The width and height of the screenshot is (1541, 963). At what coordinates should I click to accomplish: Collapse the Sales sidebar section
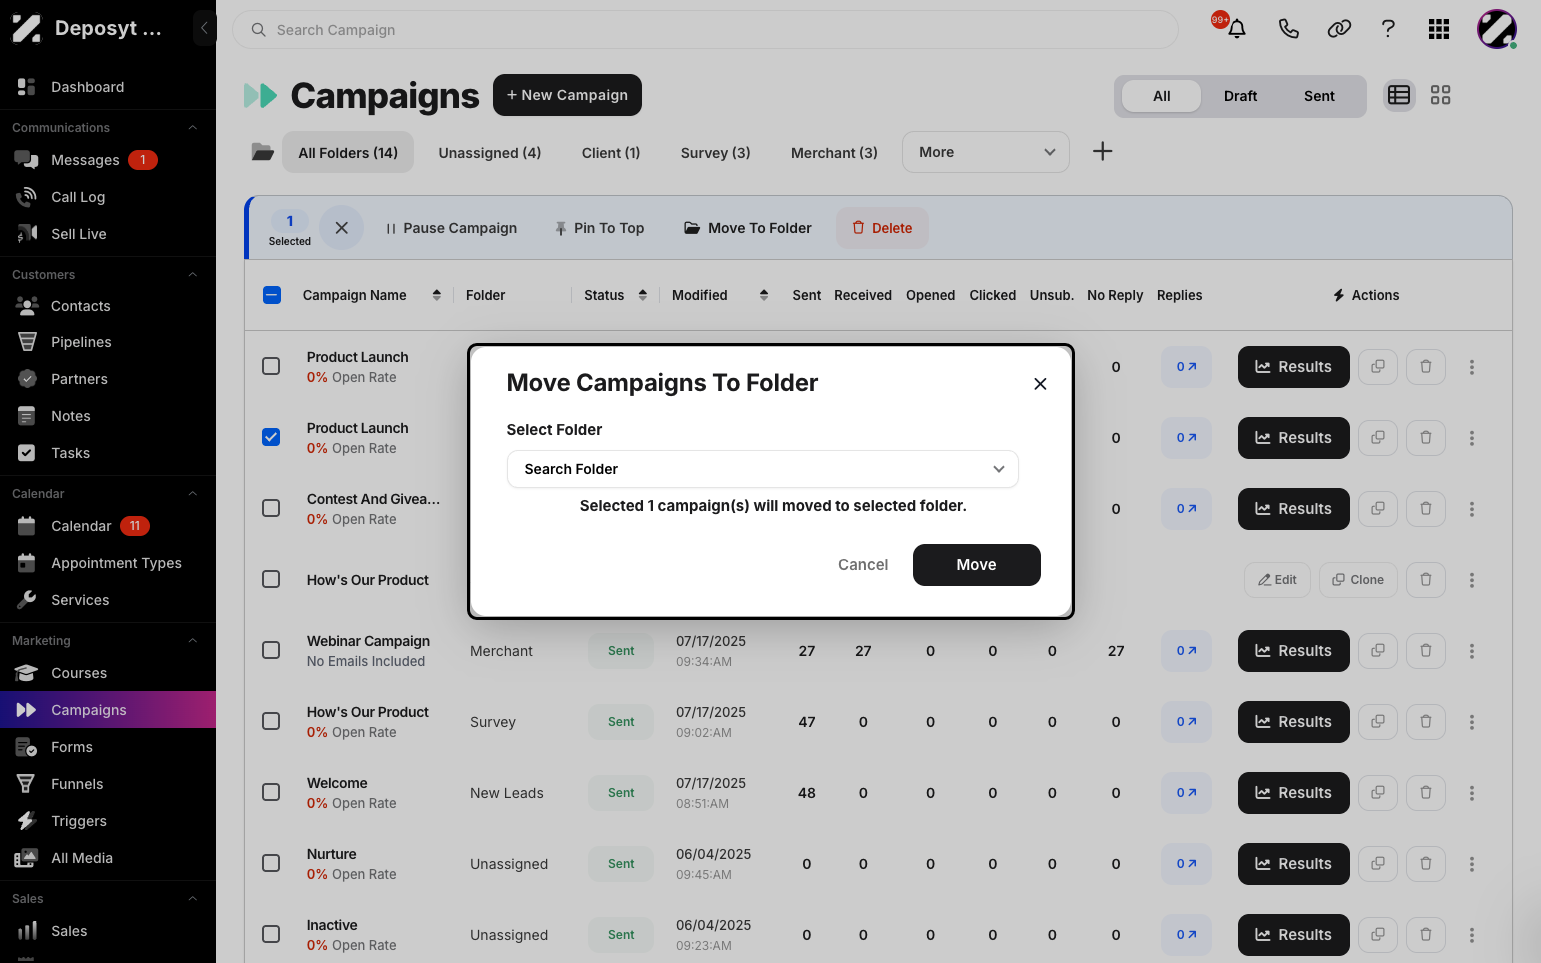[193, 899]
